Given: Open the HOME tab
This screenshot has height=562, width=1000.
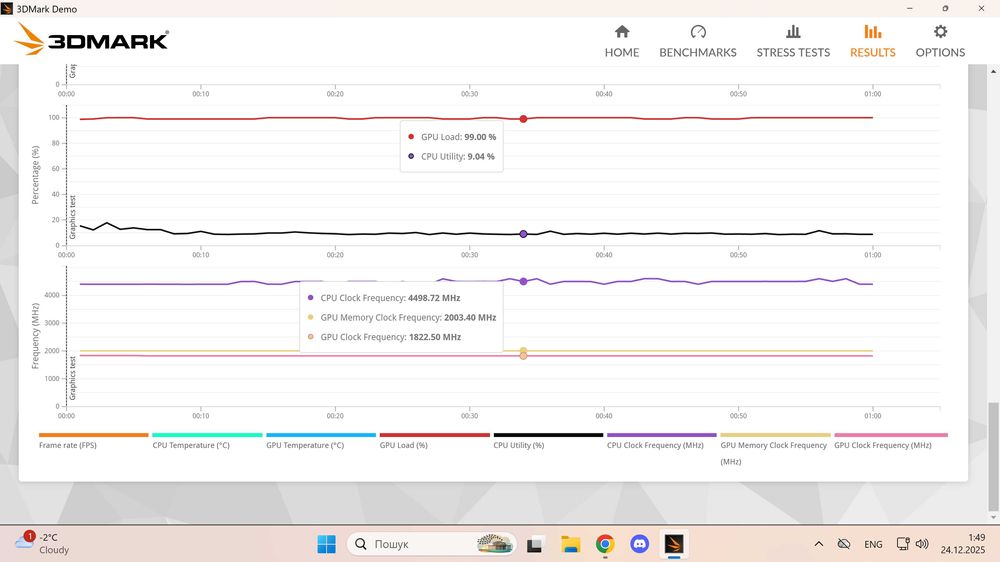Looking at the screenshot, I should click(x=622, y=41).
